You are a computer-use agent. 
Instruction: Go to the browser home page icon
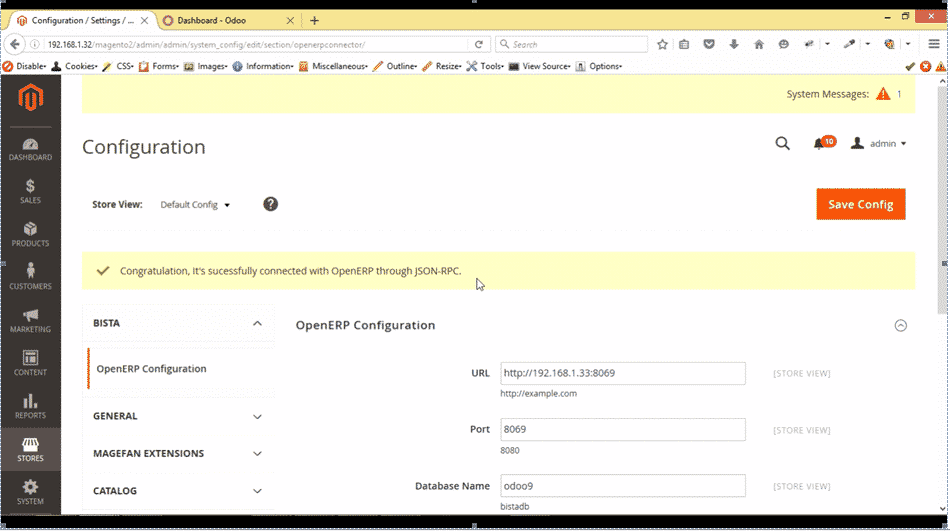(759, 44)
